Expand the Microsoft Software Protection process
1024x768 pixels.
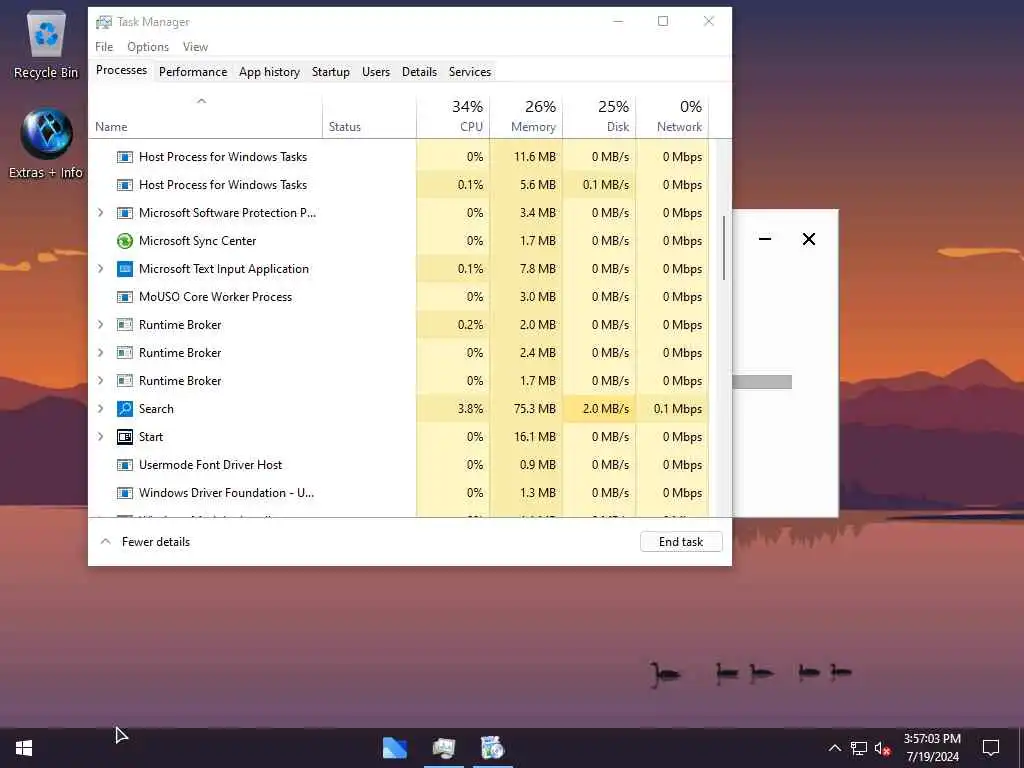tap(101, 213)
